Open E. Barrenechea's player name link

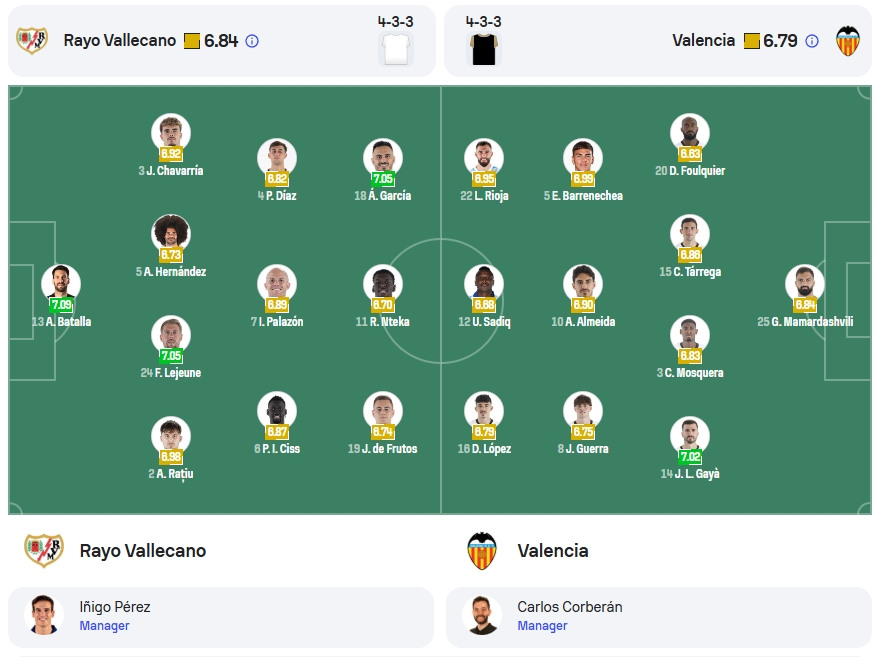[583, 196]
